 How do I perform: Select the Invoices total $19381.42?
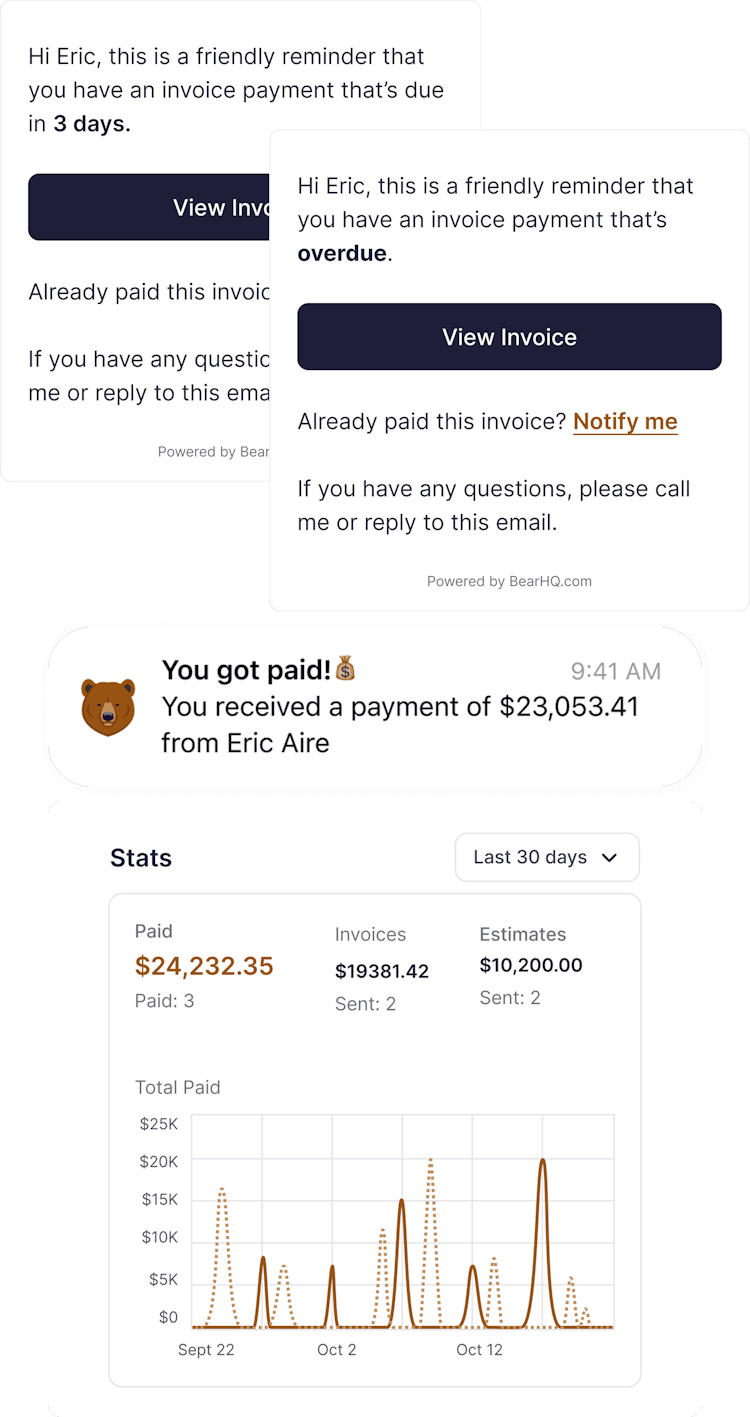pyautogui.click(x=382, y=971)
